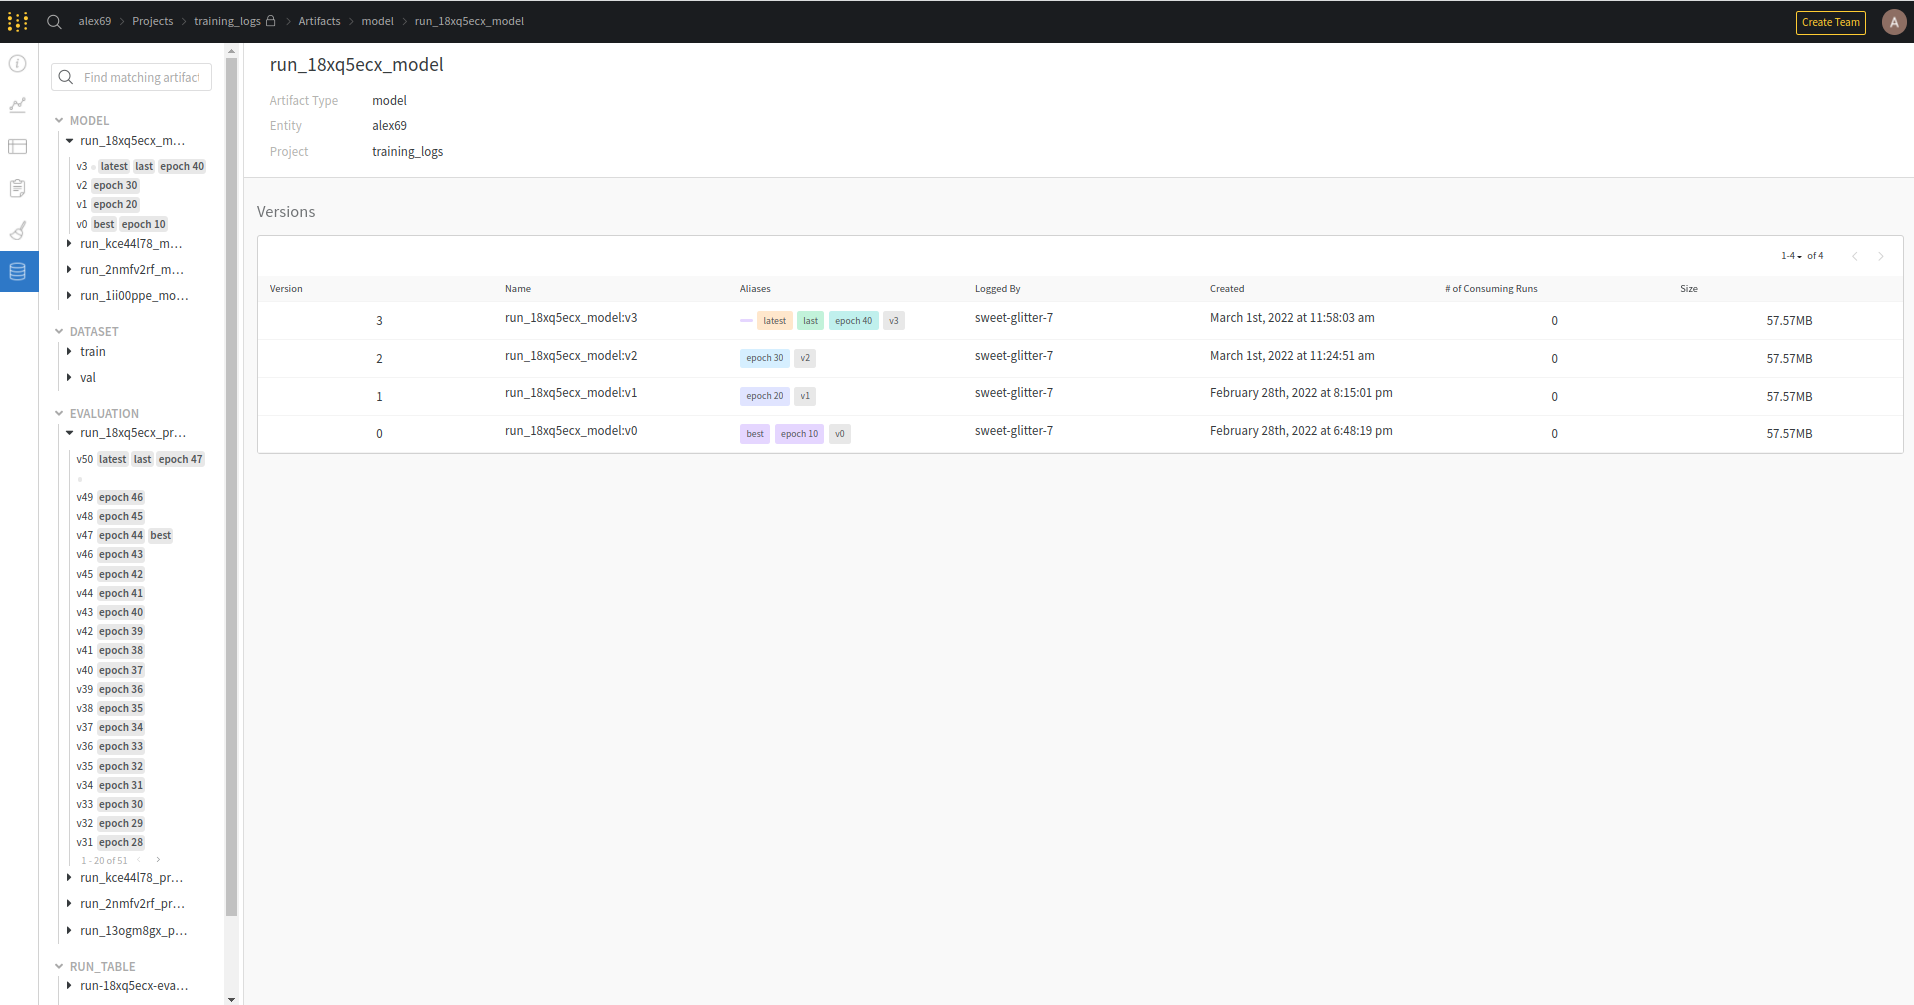Expand run-18xq5ecx-eva... run table artifact

[69, 986]
